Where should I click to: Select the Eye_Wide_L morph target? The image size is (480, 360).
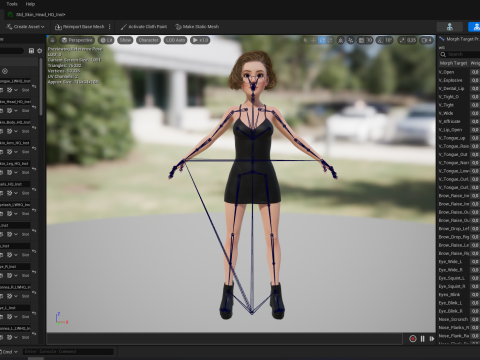coord(450,262)
